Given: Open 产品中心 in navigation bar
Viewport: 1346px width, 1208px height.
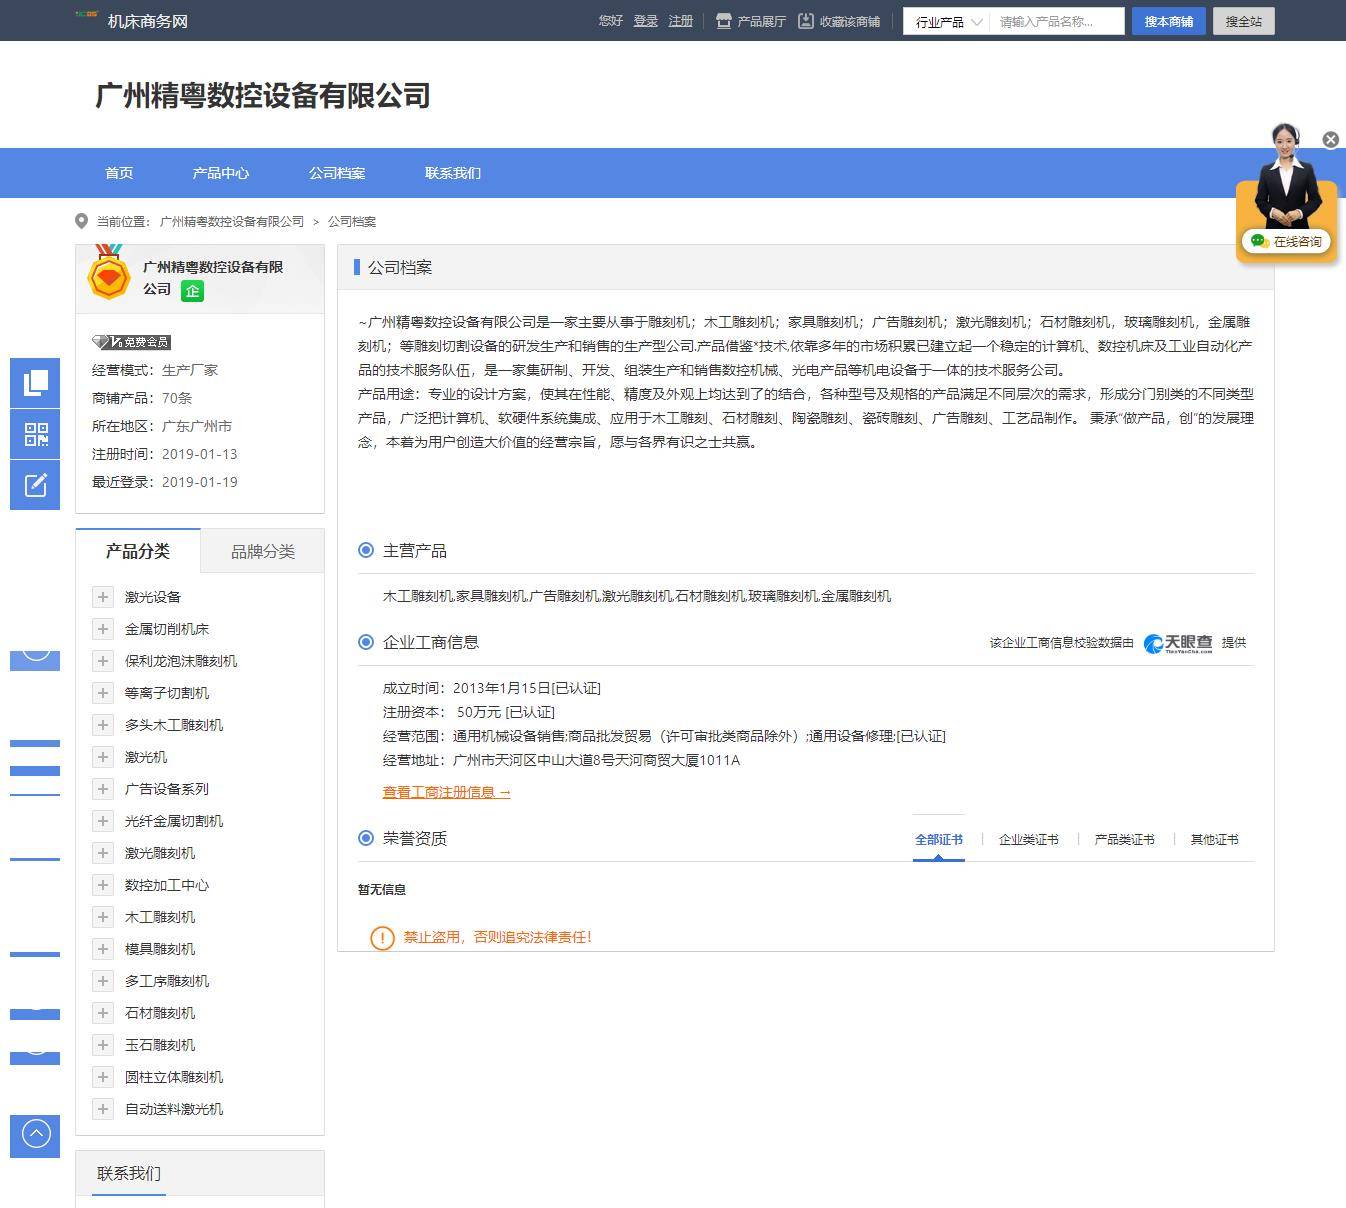Looking at the screenshot, I should coord(220,173).
